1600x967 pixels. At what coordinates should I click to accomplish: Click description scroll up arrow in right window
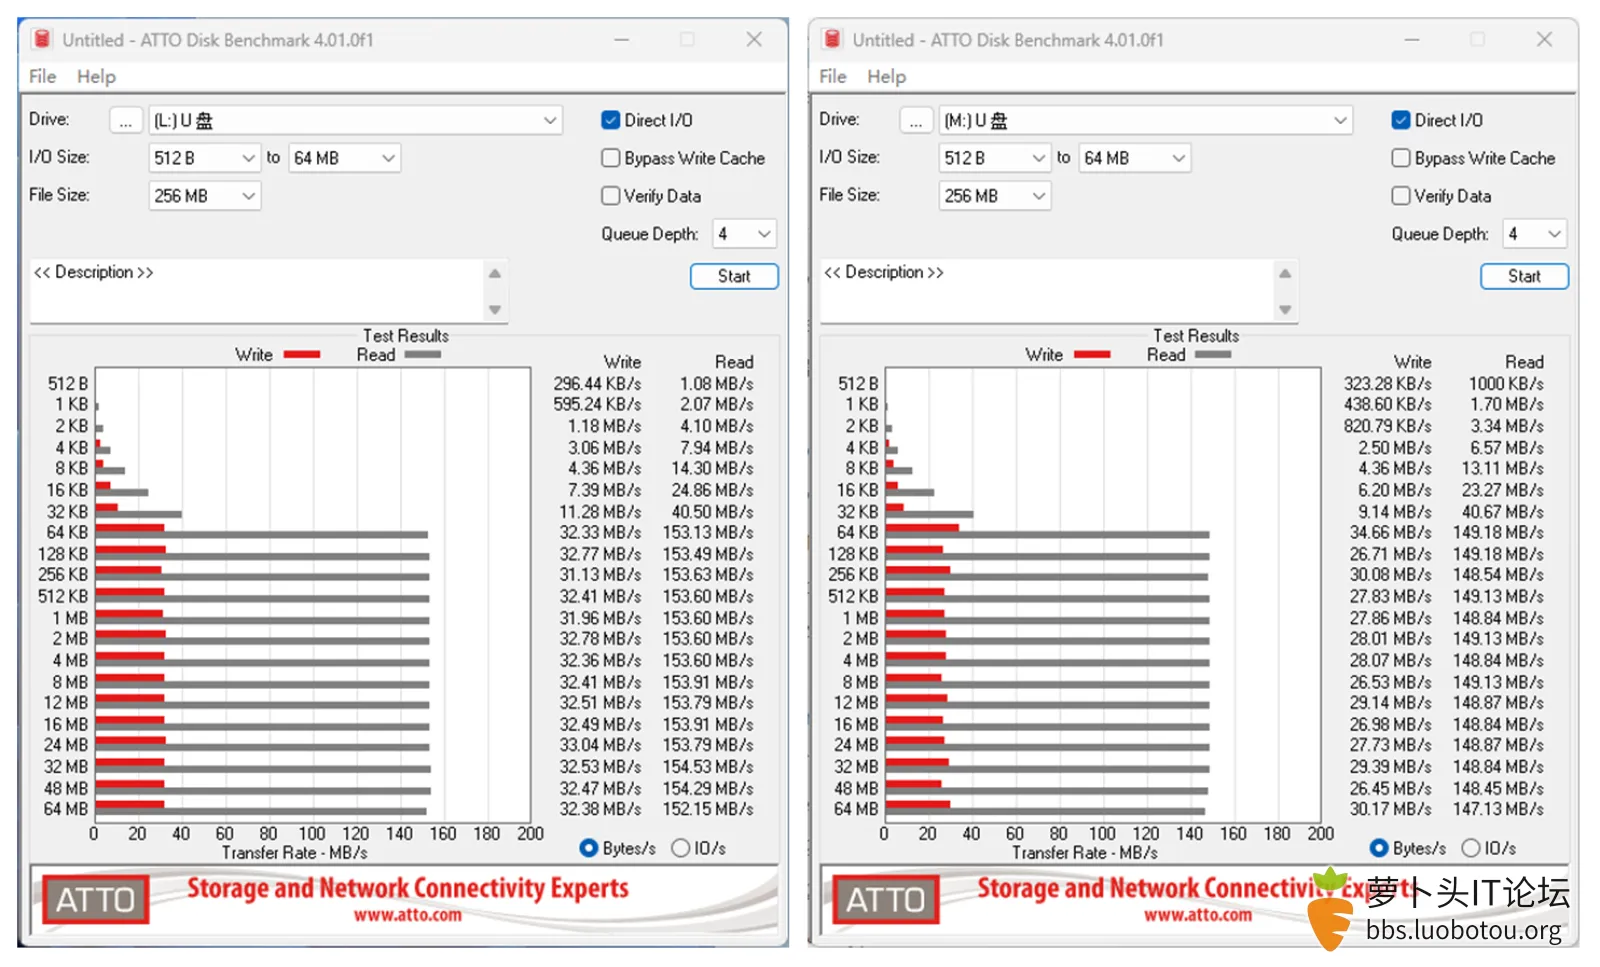point(1285,273)
